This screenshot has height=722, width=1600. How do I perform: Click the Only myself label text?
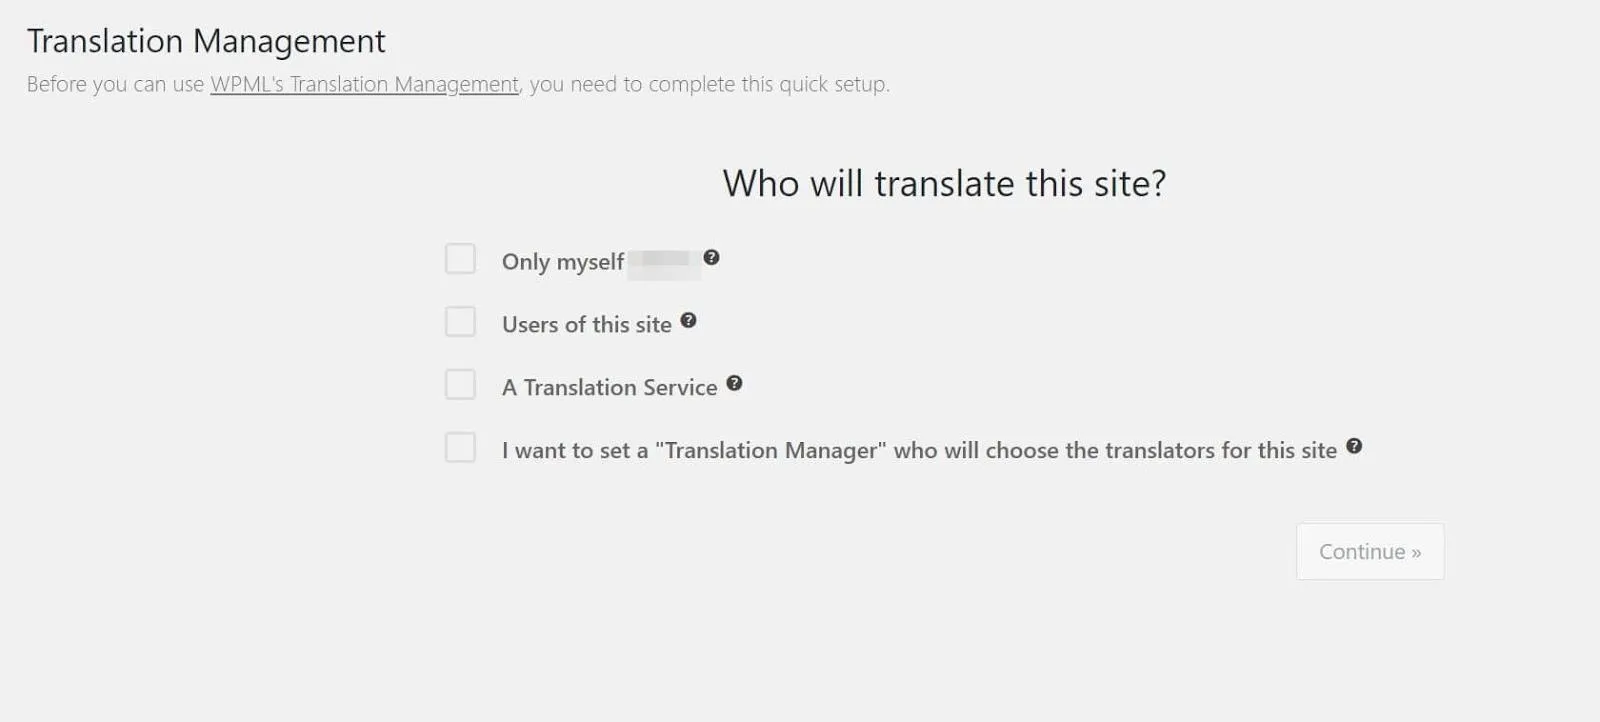tap(563, 262)
